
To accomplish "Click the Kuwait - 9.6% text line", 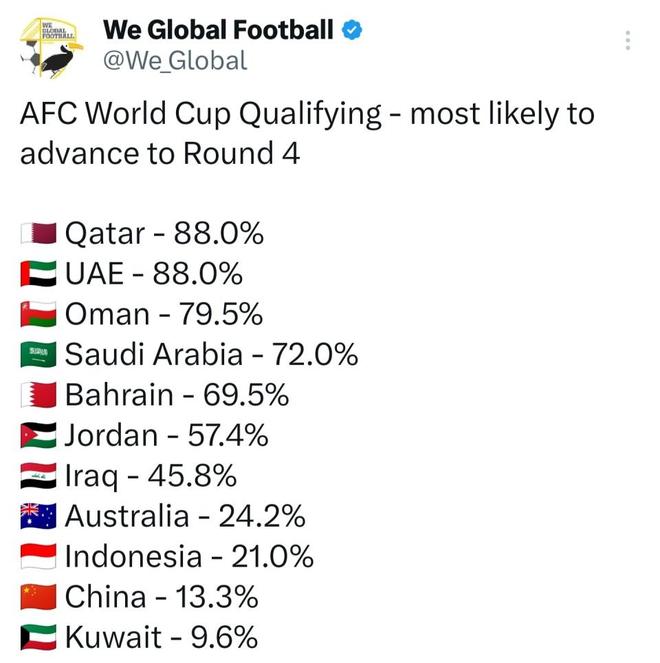I will [x=161, y=638].
